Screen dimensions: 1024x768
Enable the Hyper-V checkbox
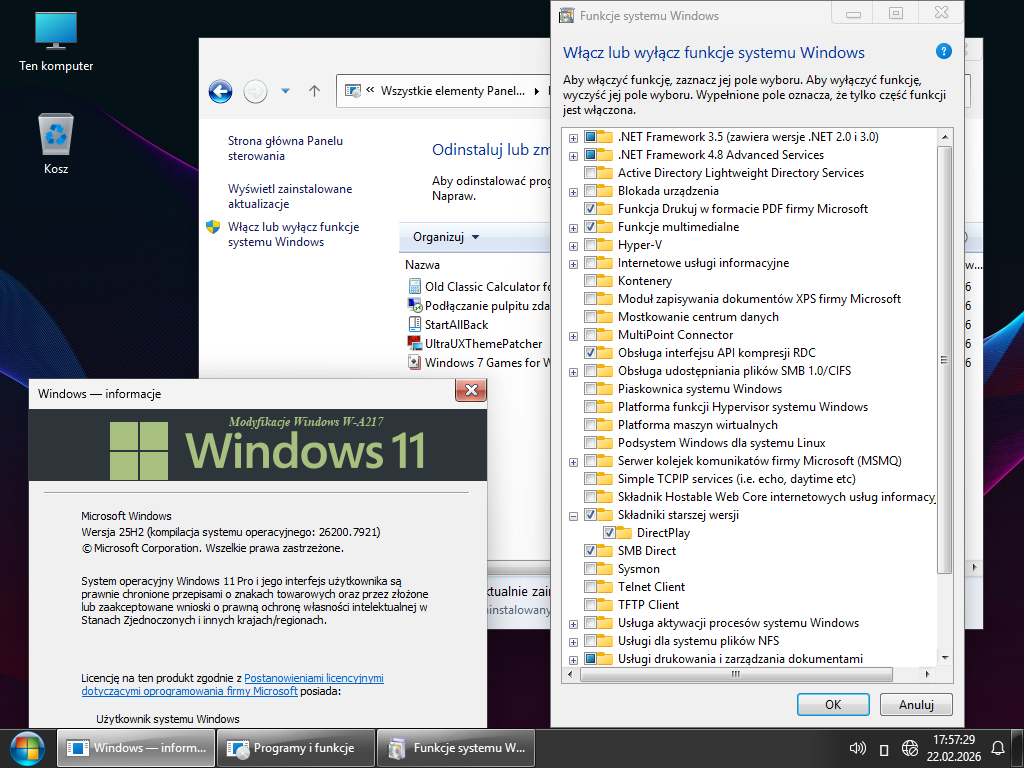click(x=591, y=245)
